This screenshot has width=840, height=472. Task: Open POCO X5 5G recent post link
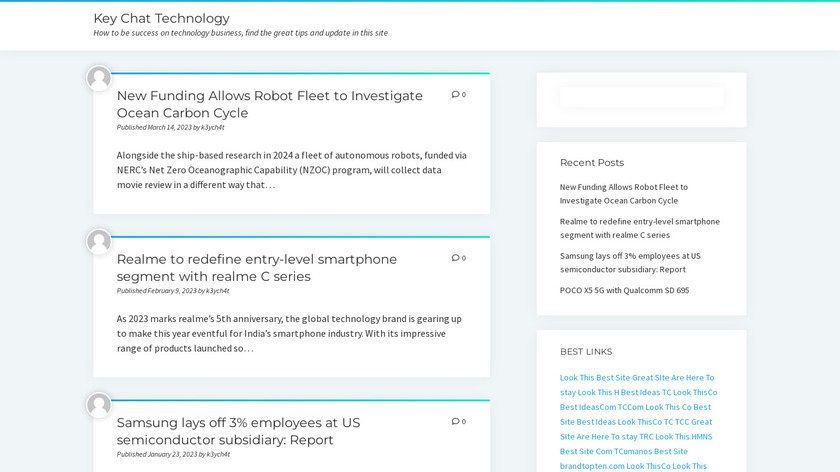point(624,290)
